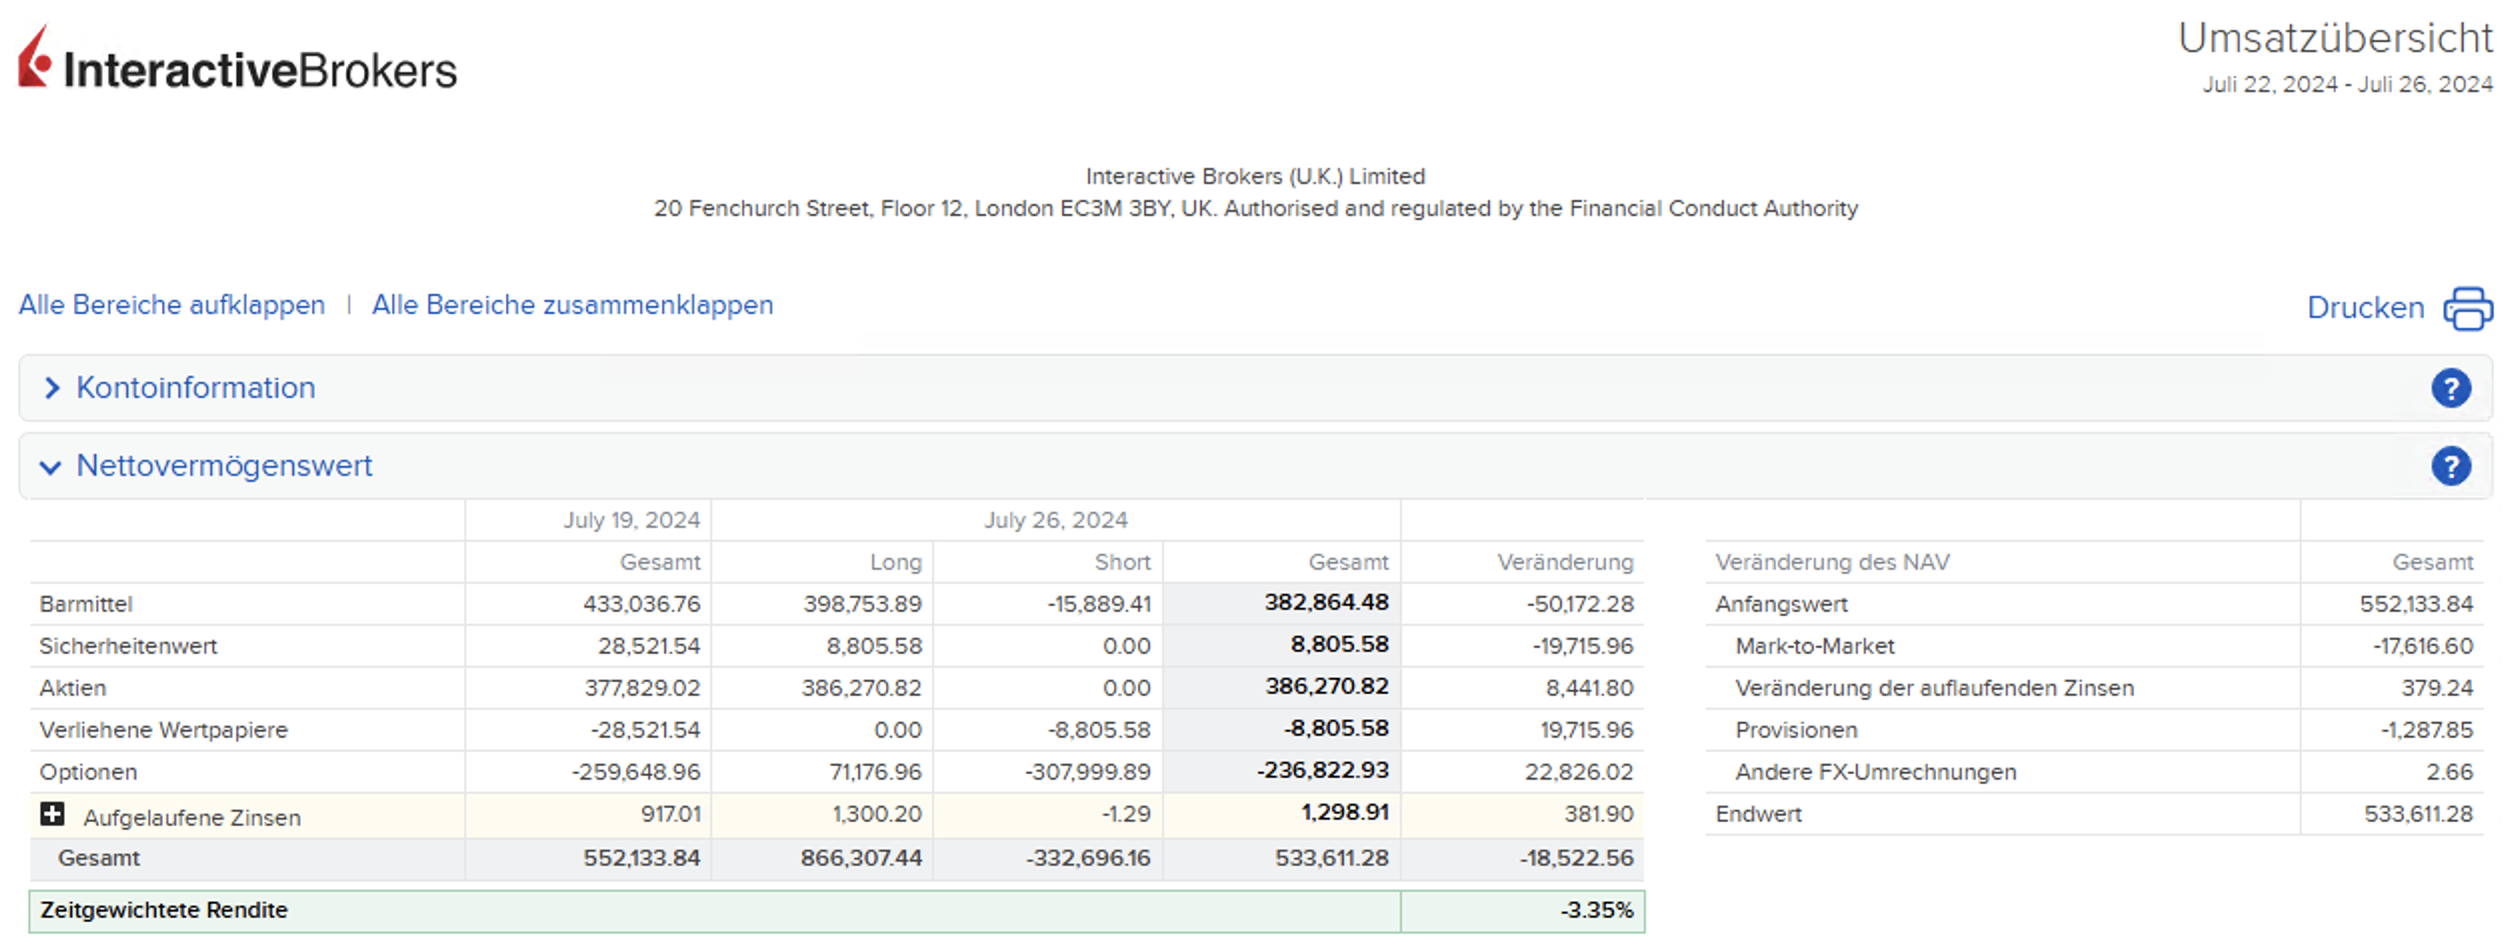Click the Drucken text link

[x=2365, y=308]
